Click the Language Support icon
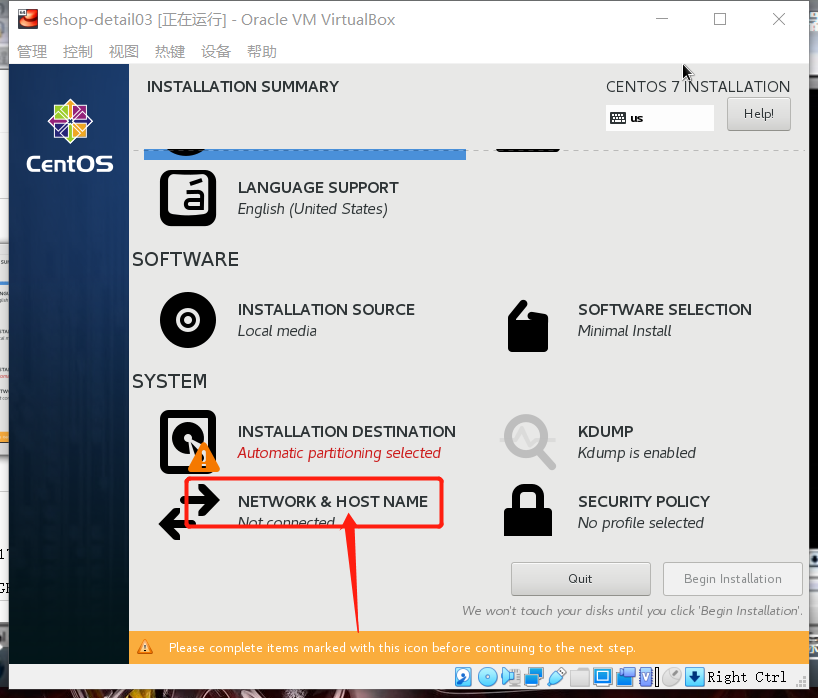 188,198
